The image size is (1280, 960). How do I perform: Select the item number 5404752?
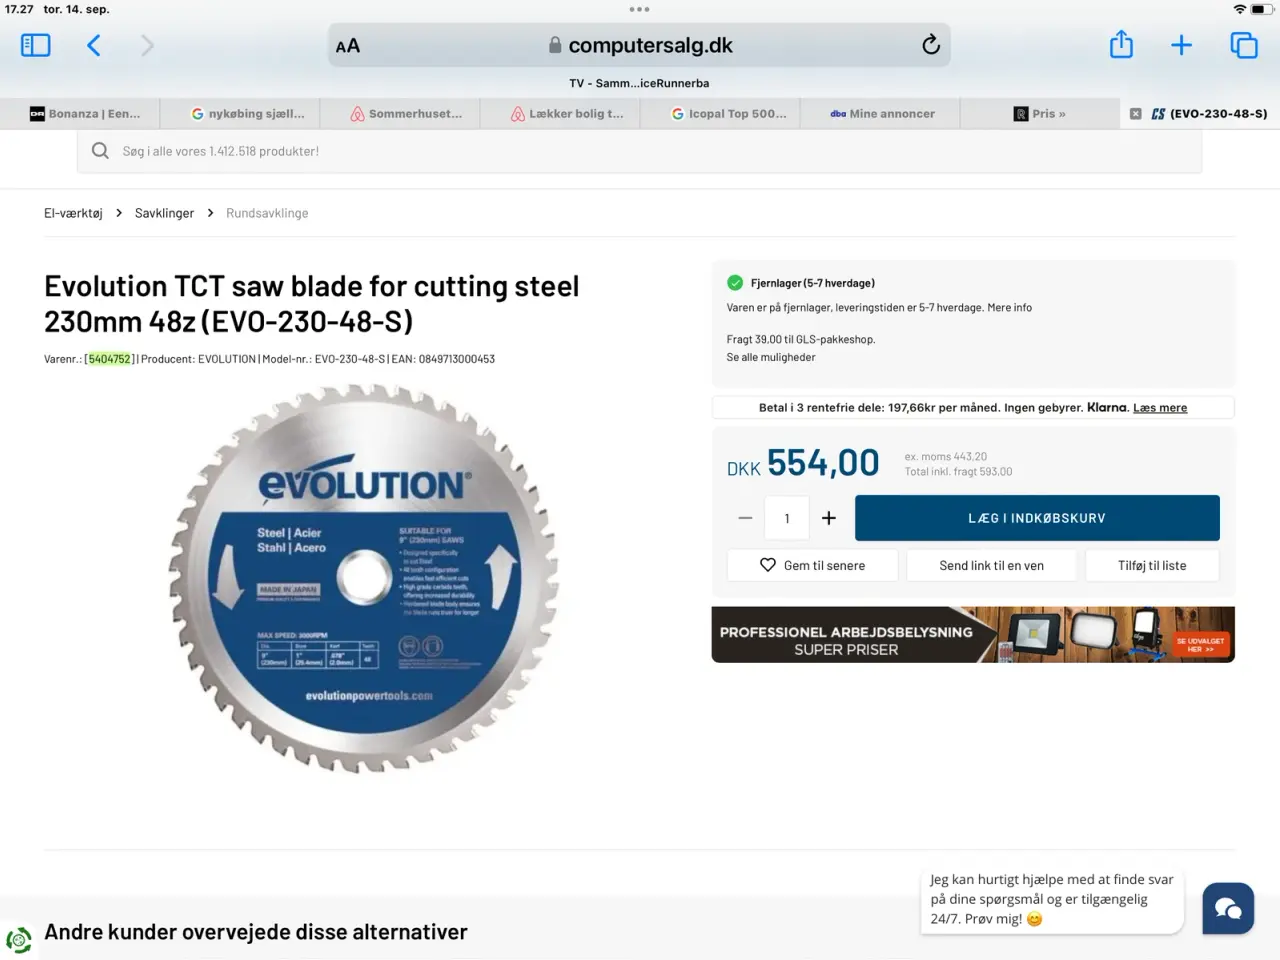[x=109, y=359]
